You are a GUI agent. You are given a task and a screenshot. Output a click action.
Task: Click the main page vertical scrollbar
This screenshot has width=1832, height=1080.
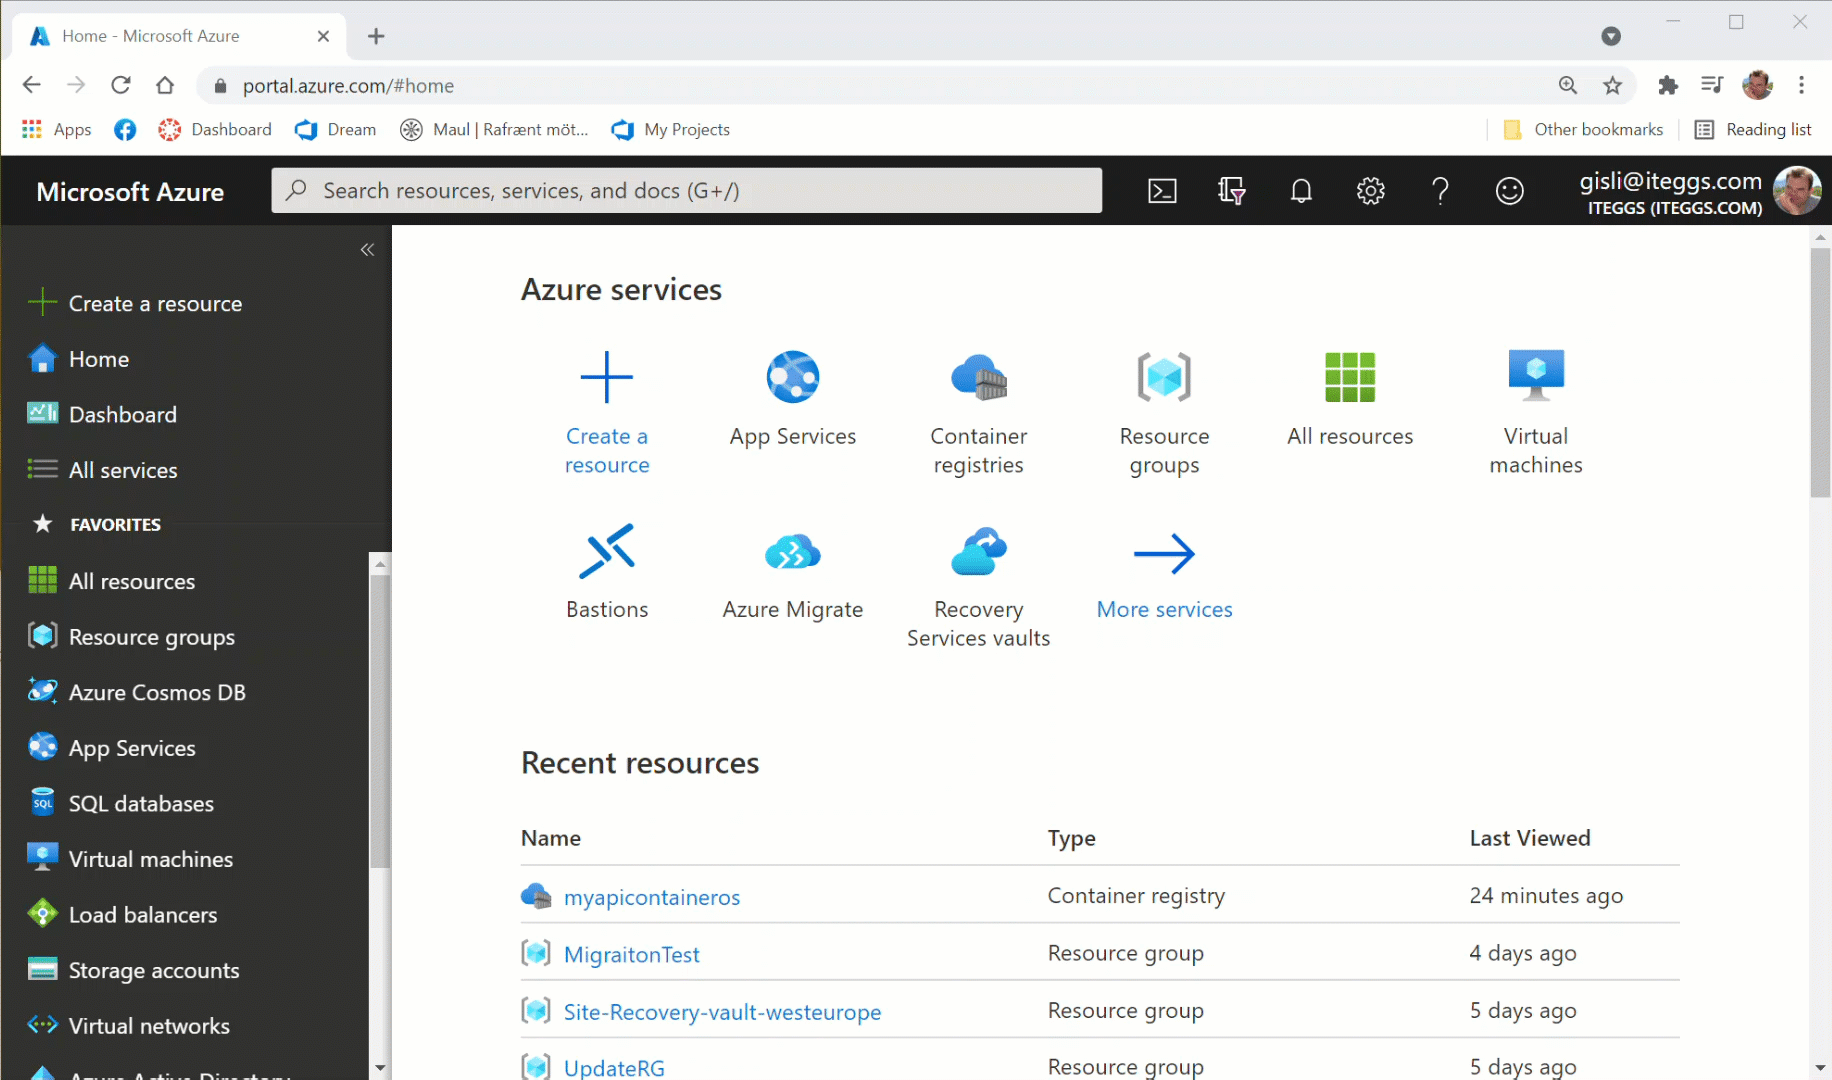coord(1820,371)
